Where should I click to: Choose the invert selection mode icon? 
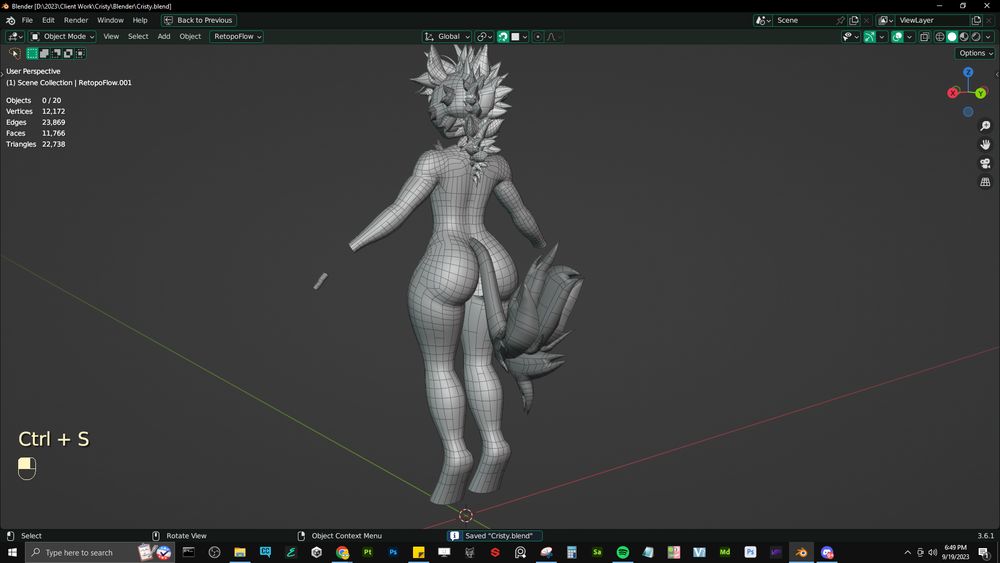68,54
